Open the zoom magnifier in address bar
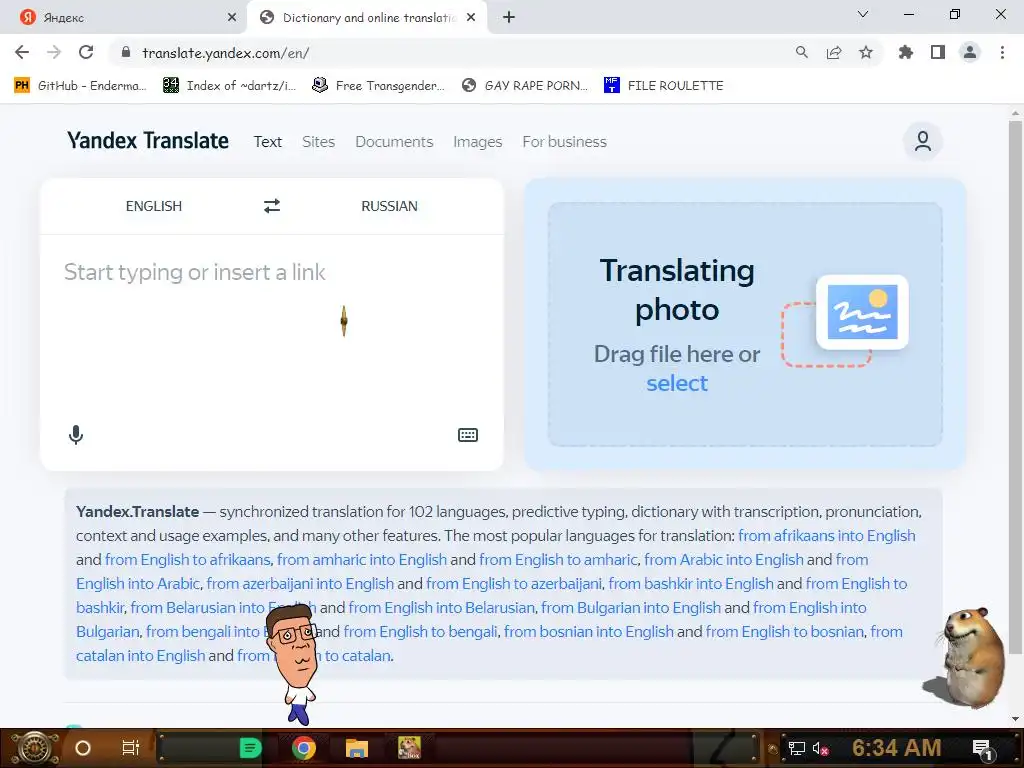 click(802, 52)
